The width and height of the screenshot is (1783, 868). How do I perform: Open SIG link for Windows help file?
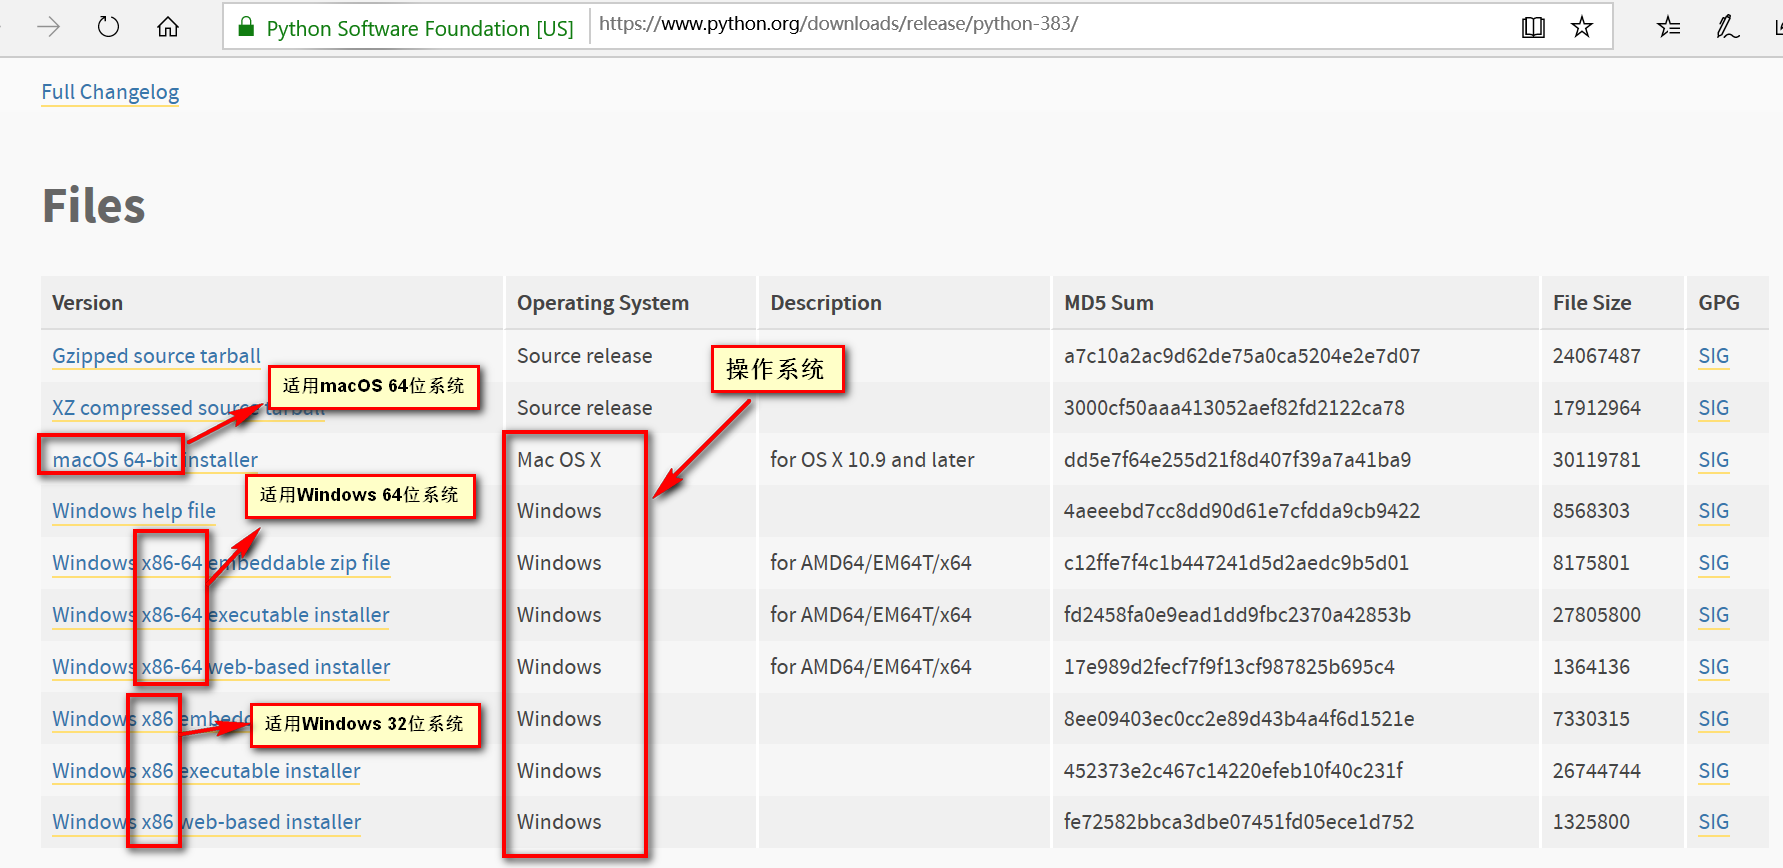coord(1713,511)
